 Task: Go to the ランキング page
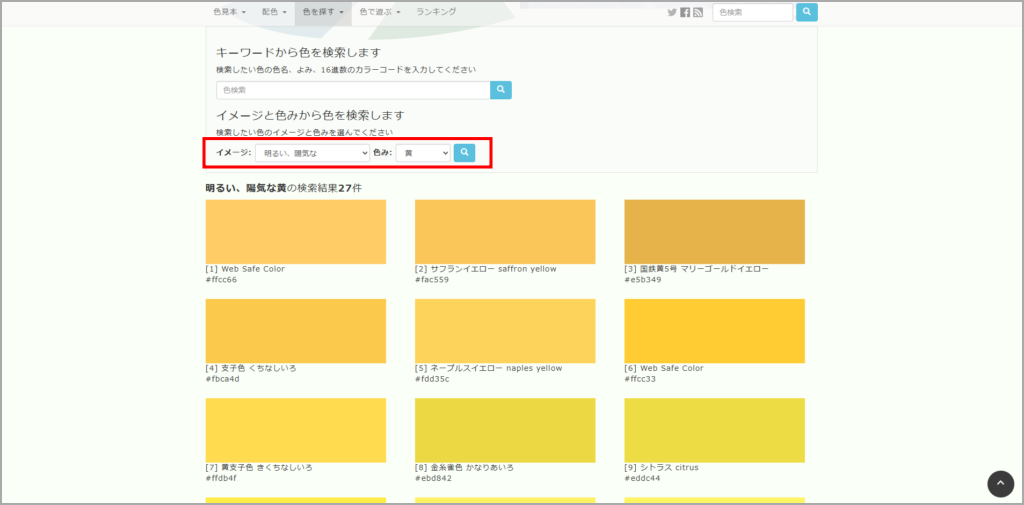436,12
